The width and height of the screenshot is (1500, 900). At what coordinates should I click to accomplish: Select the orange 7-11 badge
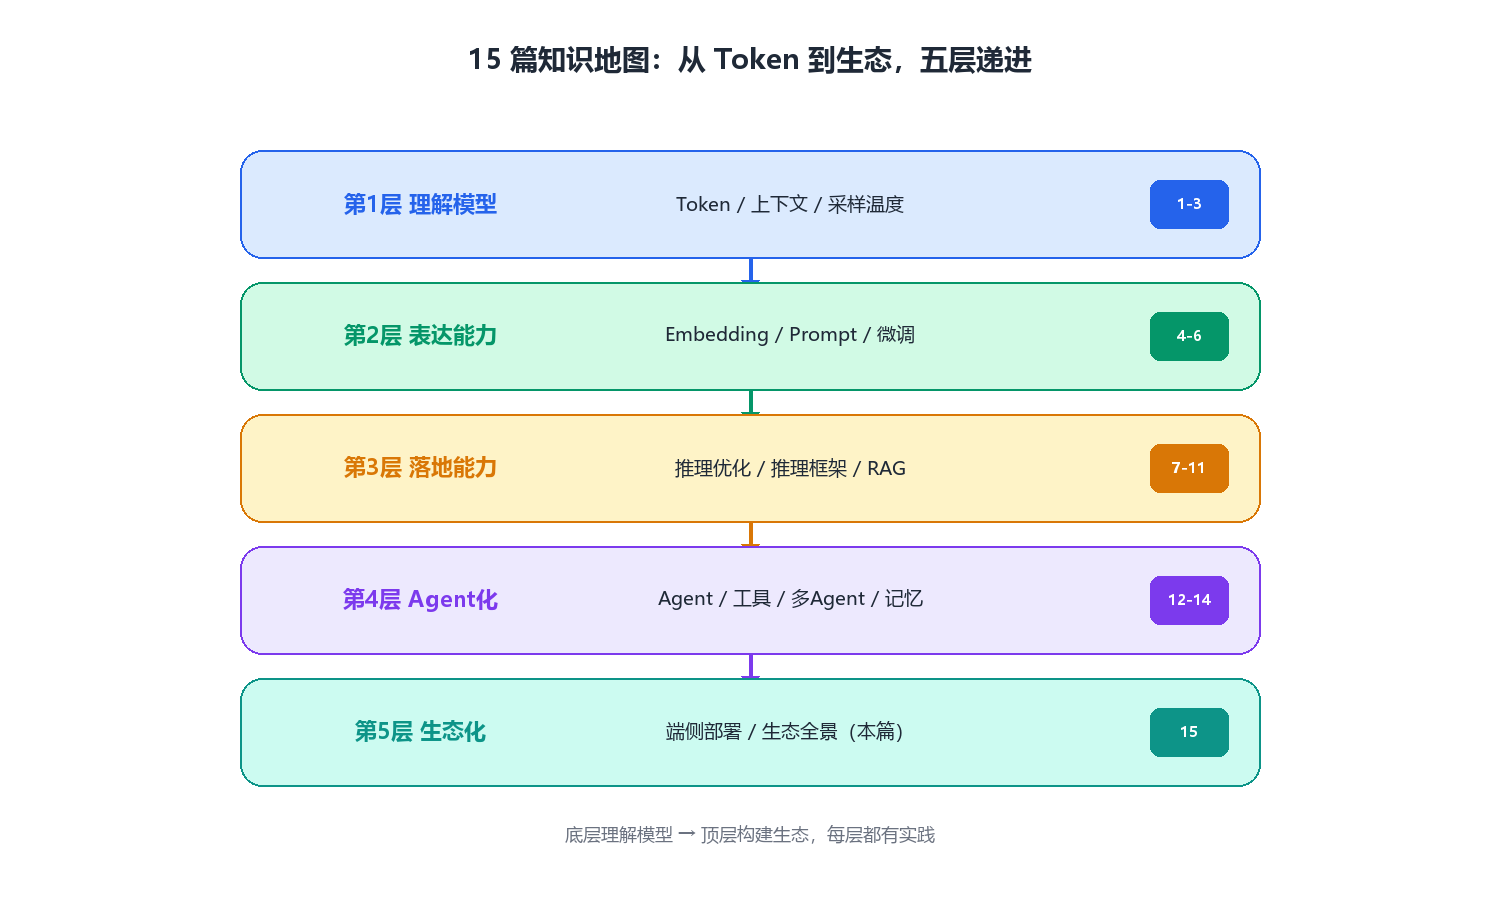[1189, 468]
